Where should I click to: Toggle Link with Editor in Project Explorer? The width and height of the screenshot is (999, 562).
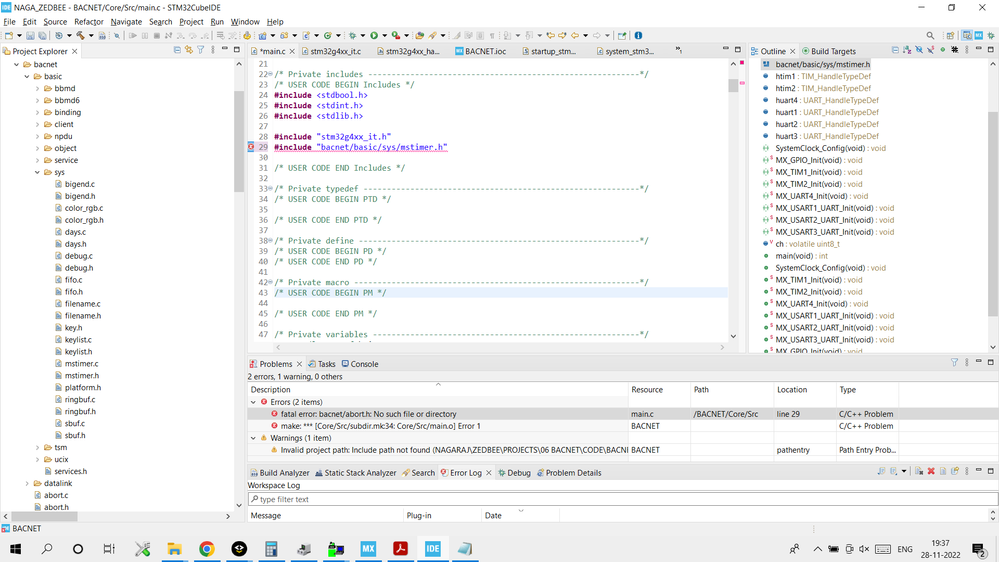(189, 50)
